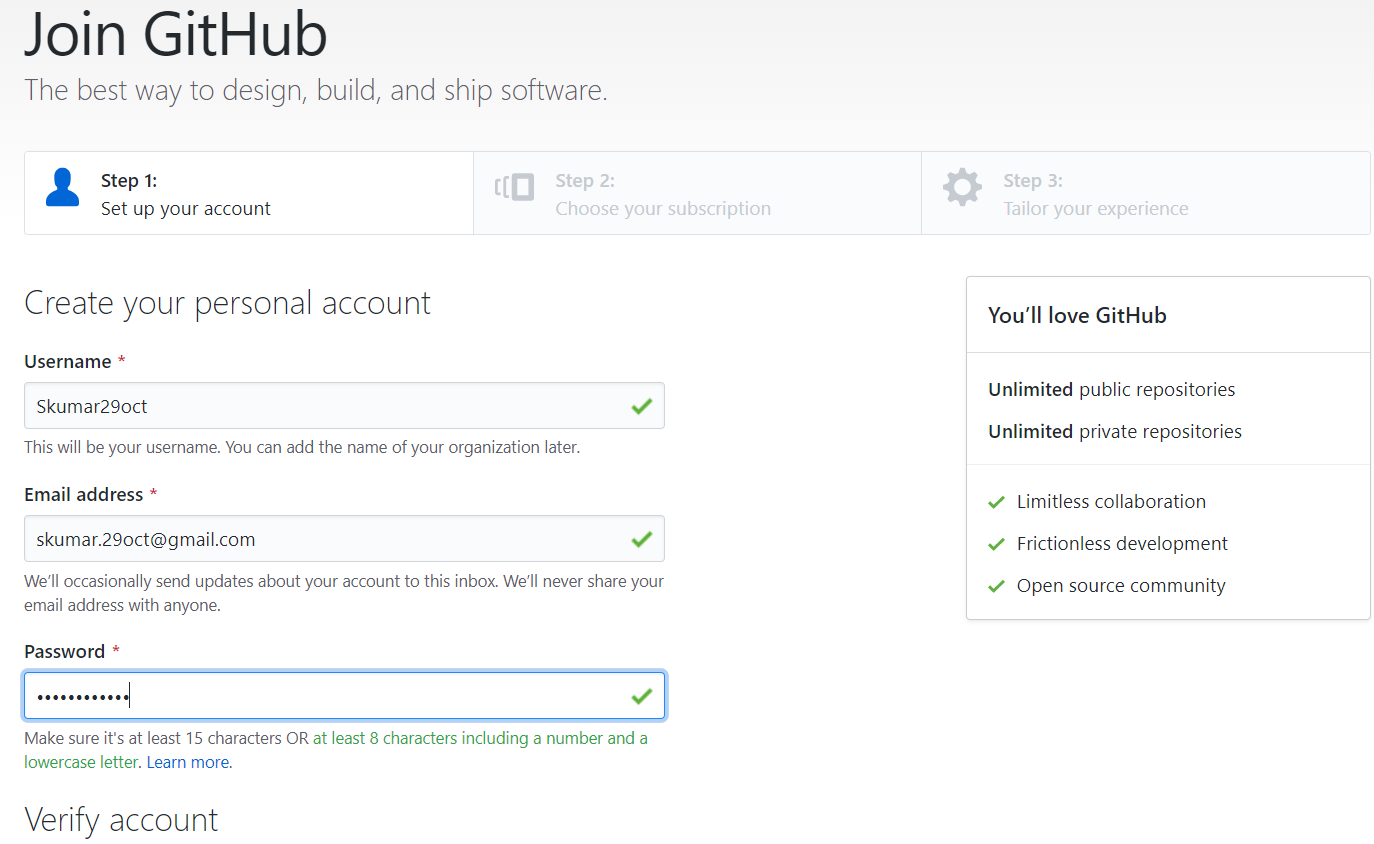Select the Step 1 Set up your account tab
Image resolution: width=1374 pixels, height=844 pixels.
click(x=249, y=193)
